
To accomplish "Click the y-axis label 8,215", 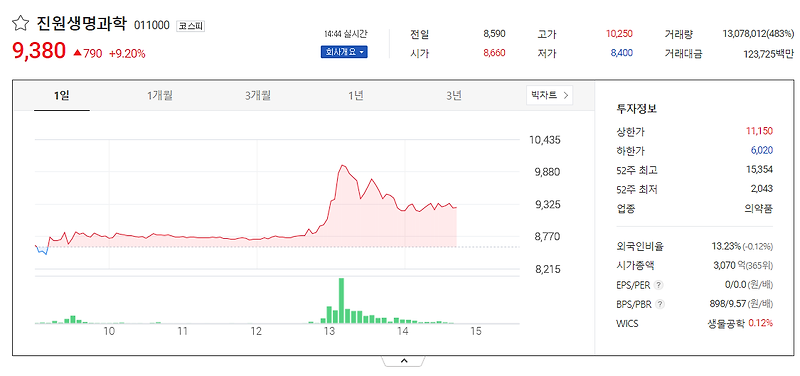I will [547, 269].
